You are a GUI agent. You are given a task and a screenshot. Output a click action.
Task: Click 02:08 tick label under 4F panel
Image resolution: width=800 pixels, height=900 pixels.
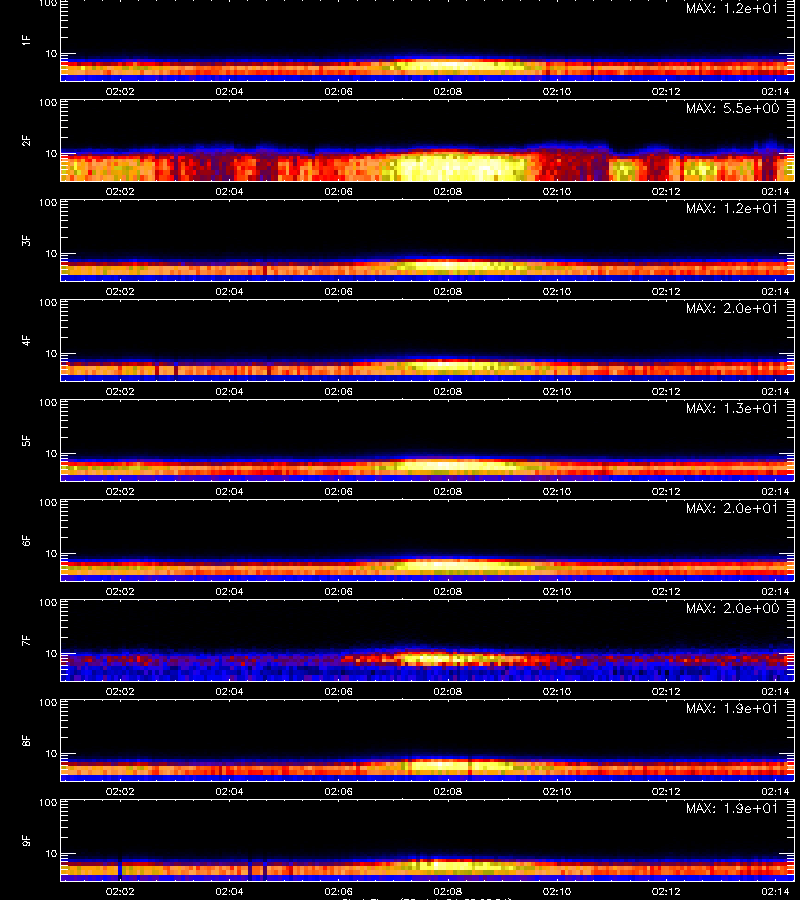(448, 391)
